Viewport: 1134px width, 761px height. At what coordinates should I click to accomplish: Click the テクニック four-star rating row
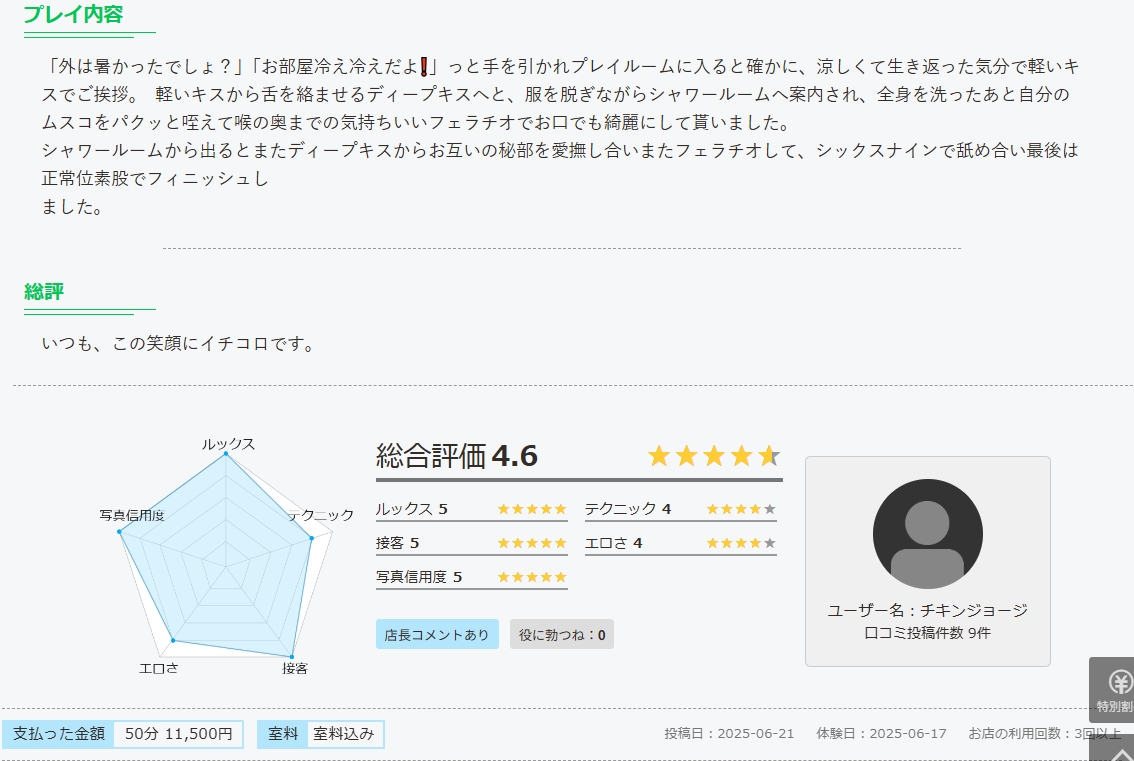[680, 509]
